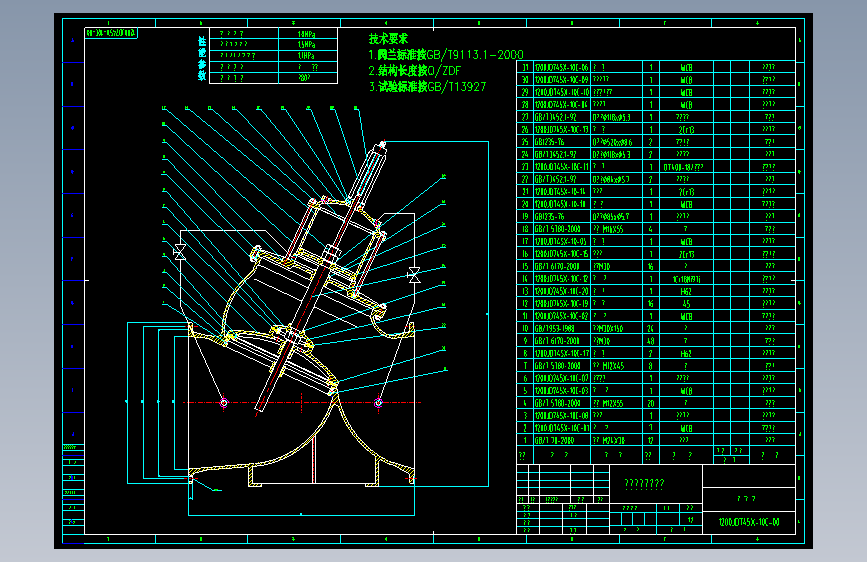Select 2Cr13 material in parts row 16
Screen dimensions: 867x562
coord(686,254)
